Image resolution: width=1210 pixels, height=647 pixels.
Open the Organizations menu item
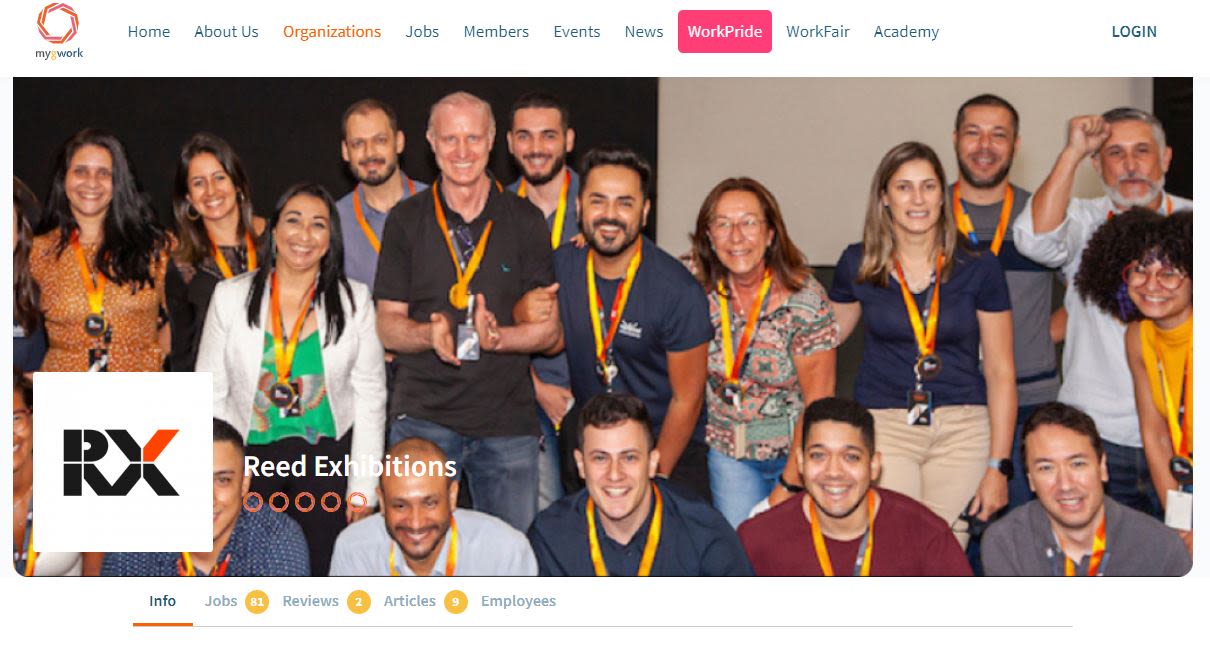click(332, 32)
